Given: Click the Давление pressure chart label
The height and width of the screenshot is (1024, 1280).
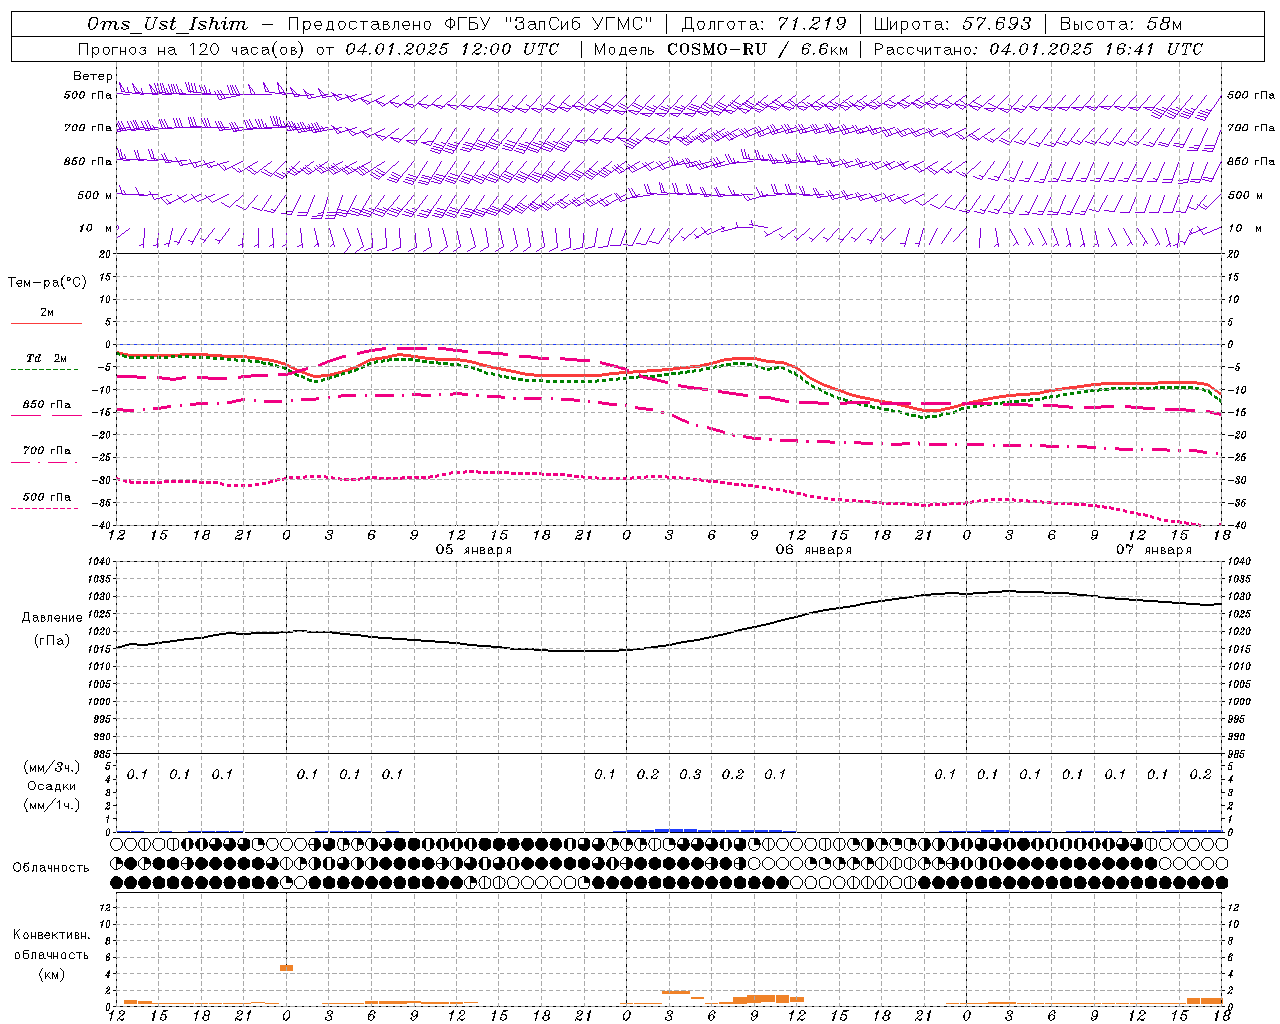Looking at the screenshot, I should tap(51, 618).
